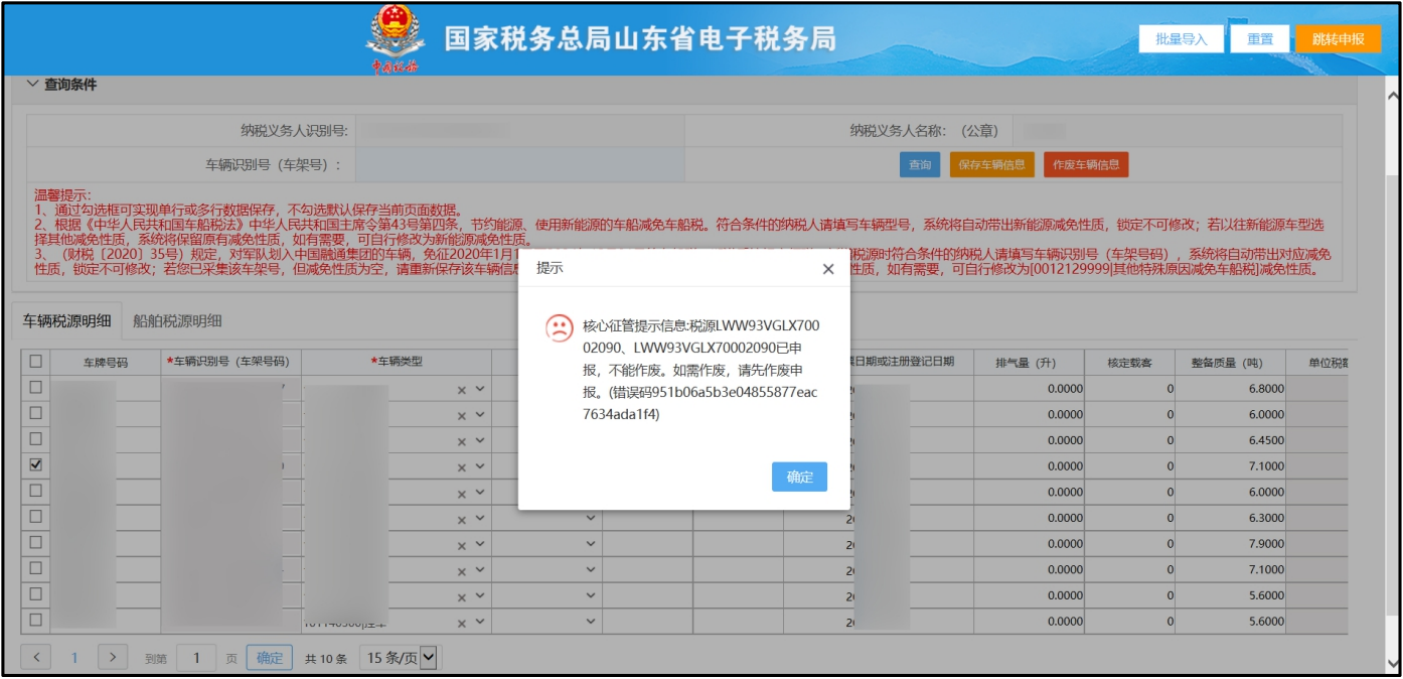Image resolution: width=1403 pixels, height=679 pixels.
Task: Open the 15条/页 page size dropdown
Action: point(400,657)
